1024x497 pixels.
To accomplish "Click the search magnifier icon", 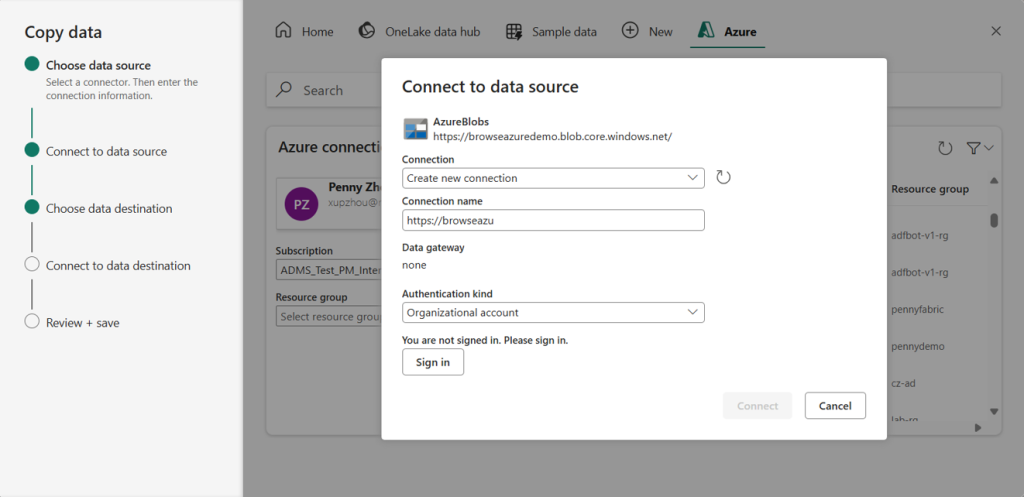I will (284, 90).
